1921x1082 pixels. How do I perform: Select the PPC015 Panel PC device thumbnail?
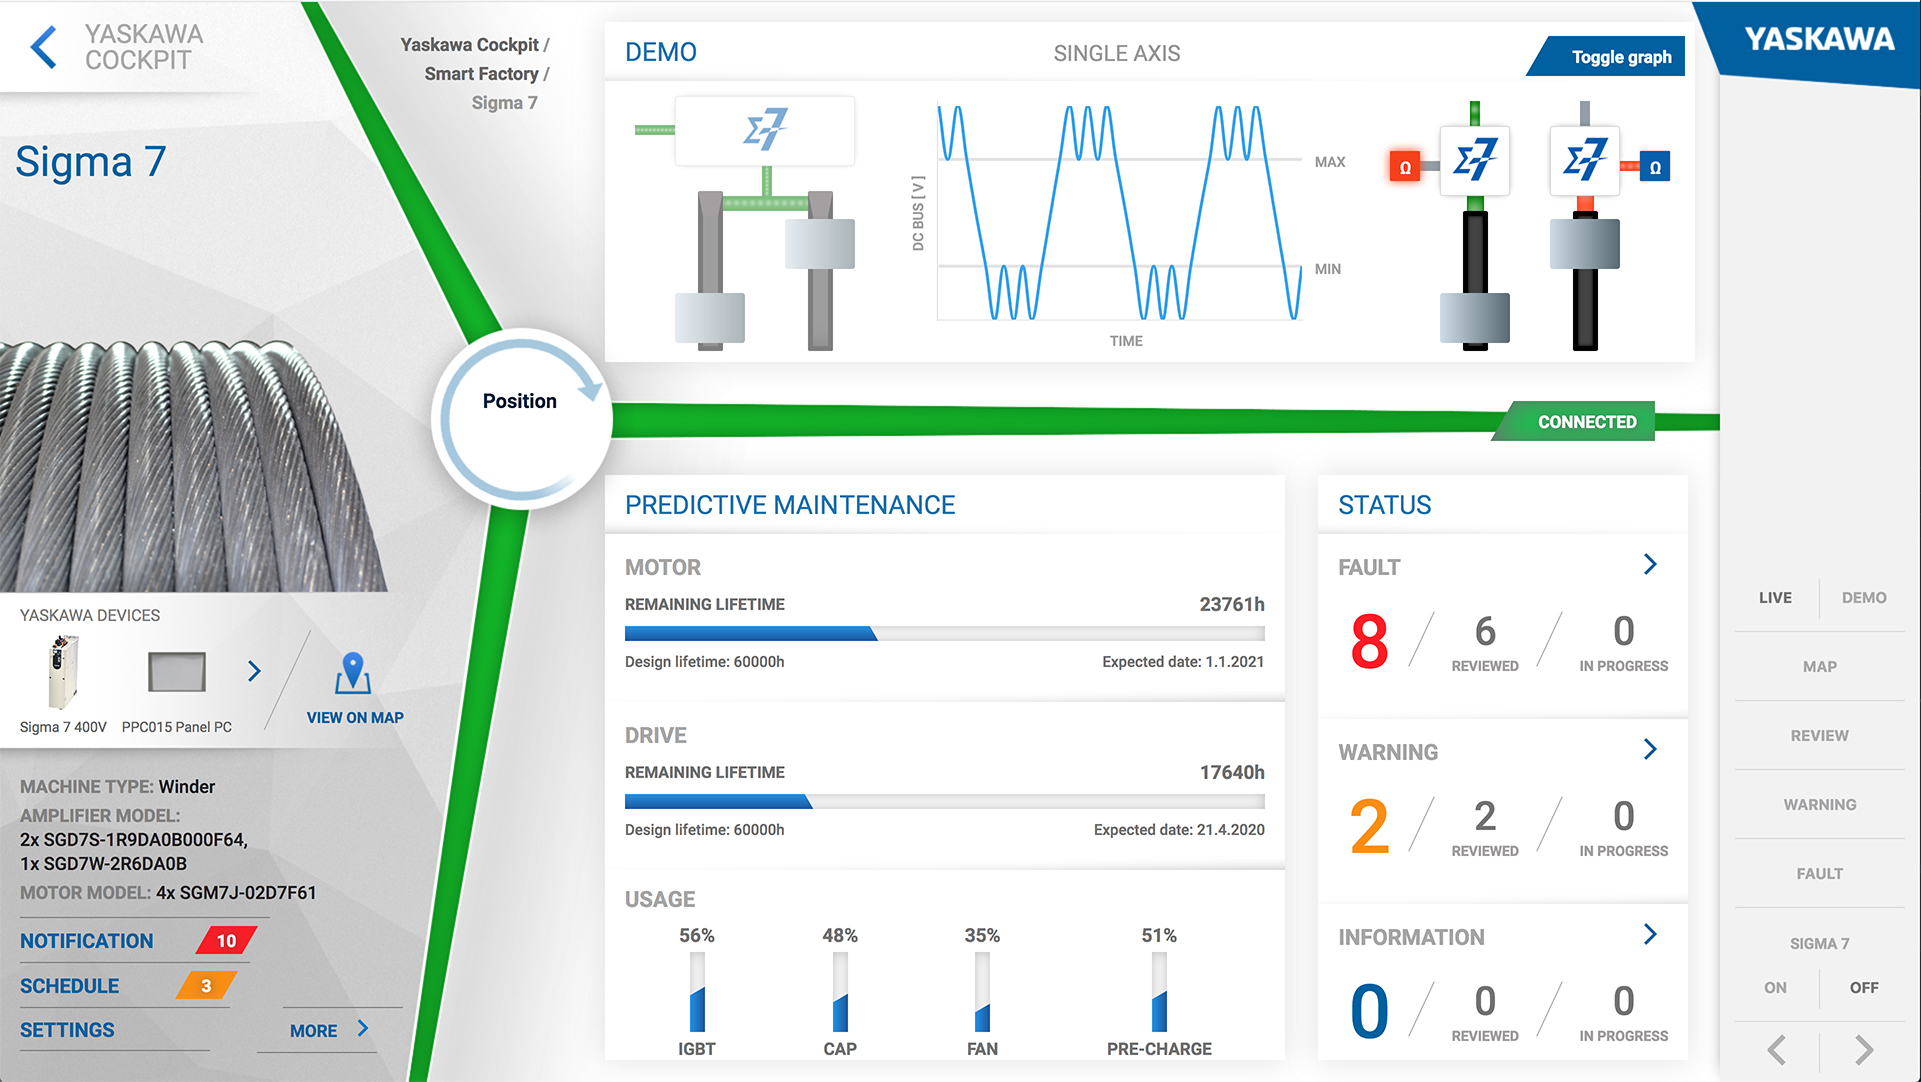click(177, 672)
